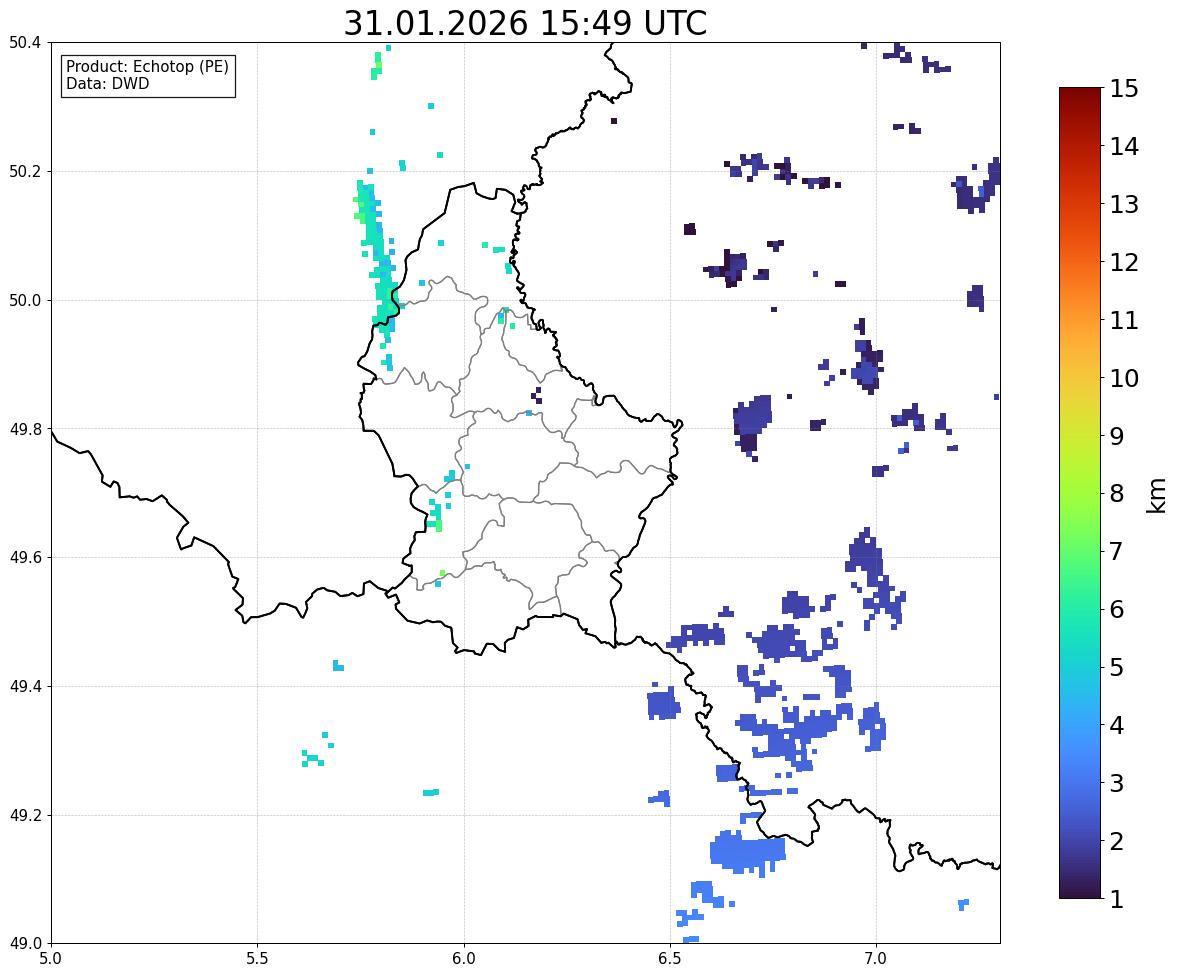This screenshot has width=1178, height=976.
Task: Click the colorbar tick value '1'
Action: (x=1117, y=899)
